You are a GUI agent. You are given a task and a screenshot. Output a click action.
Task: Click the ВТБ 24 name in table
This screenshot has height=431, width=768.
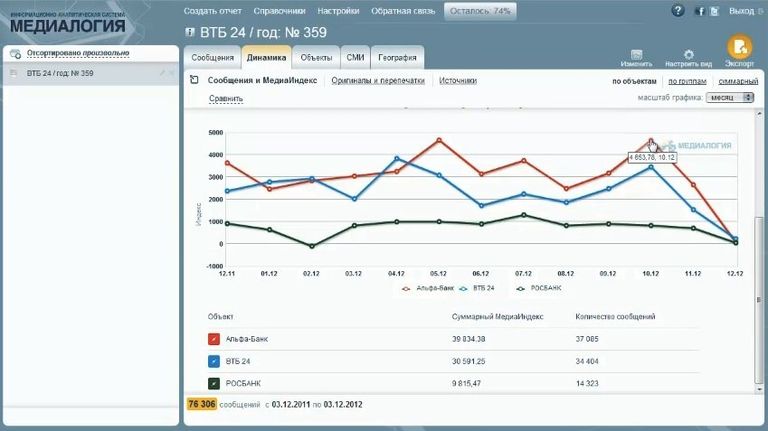238,361
